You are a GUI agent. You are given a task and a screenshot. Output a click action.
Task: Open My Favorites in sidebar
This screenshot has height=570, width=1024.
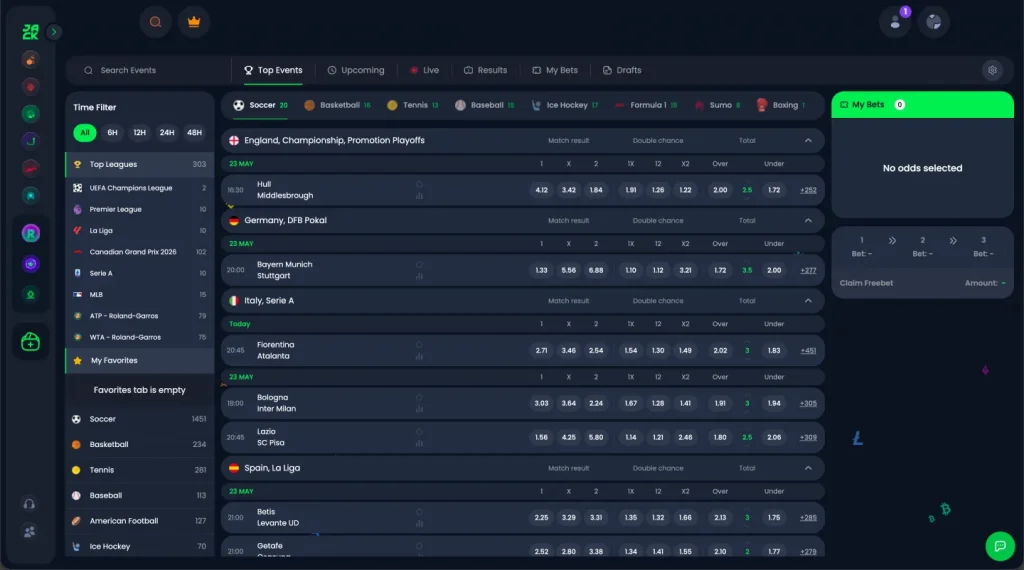(140, 360)
